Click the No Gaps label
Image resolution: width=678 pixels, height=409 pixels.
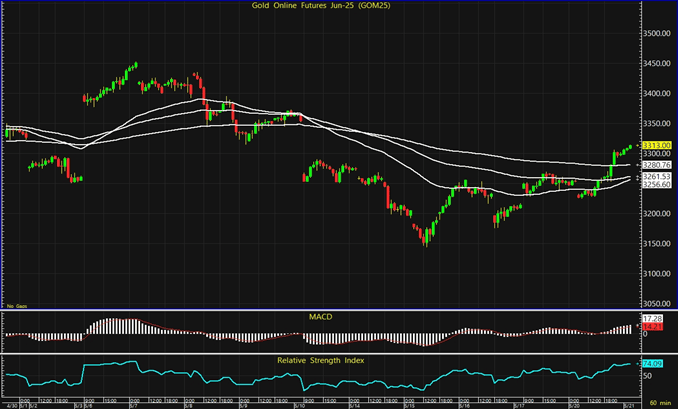(16, 304)
